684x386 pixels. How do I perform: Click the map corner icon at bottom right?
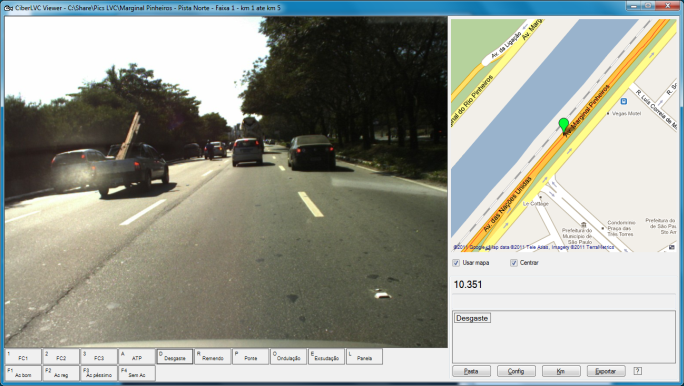671,247
